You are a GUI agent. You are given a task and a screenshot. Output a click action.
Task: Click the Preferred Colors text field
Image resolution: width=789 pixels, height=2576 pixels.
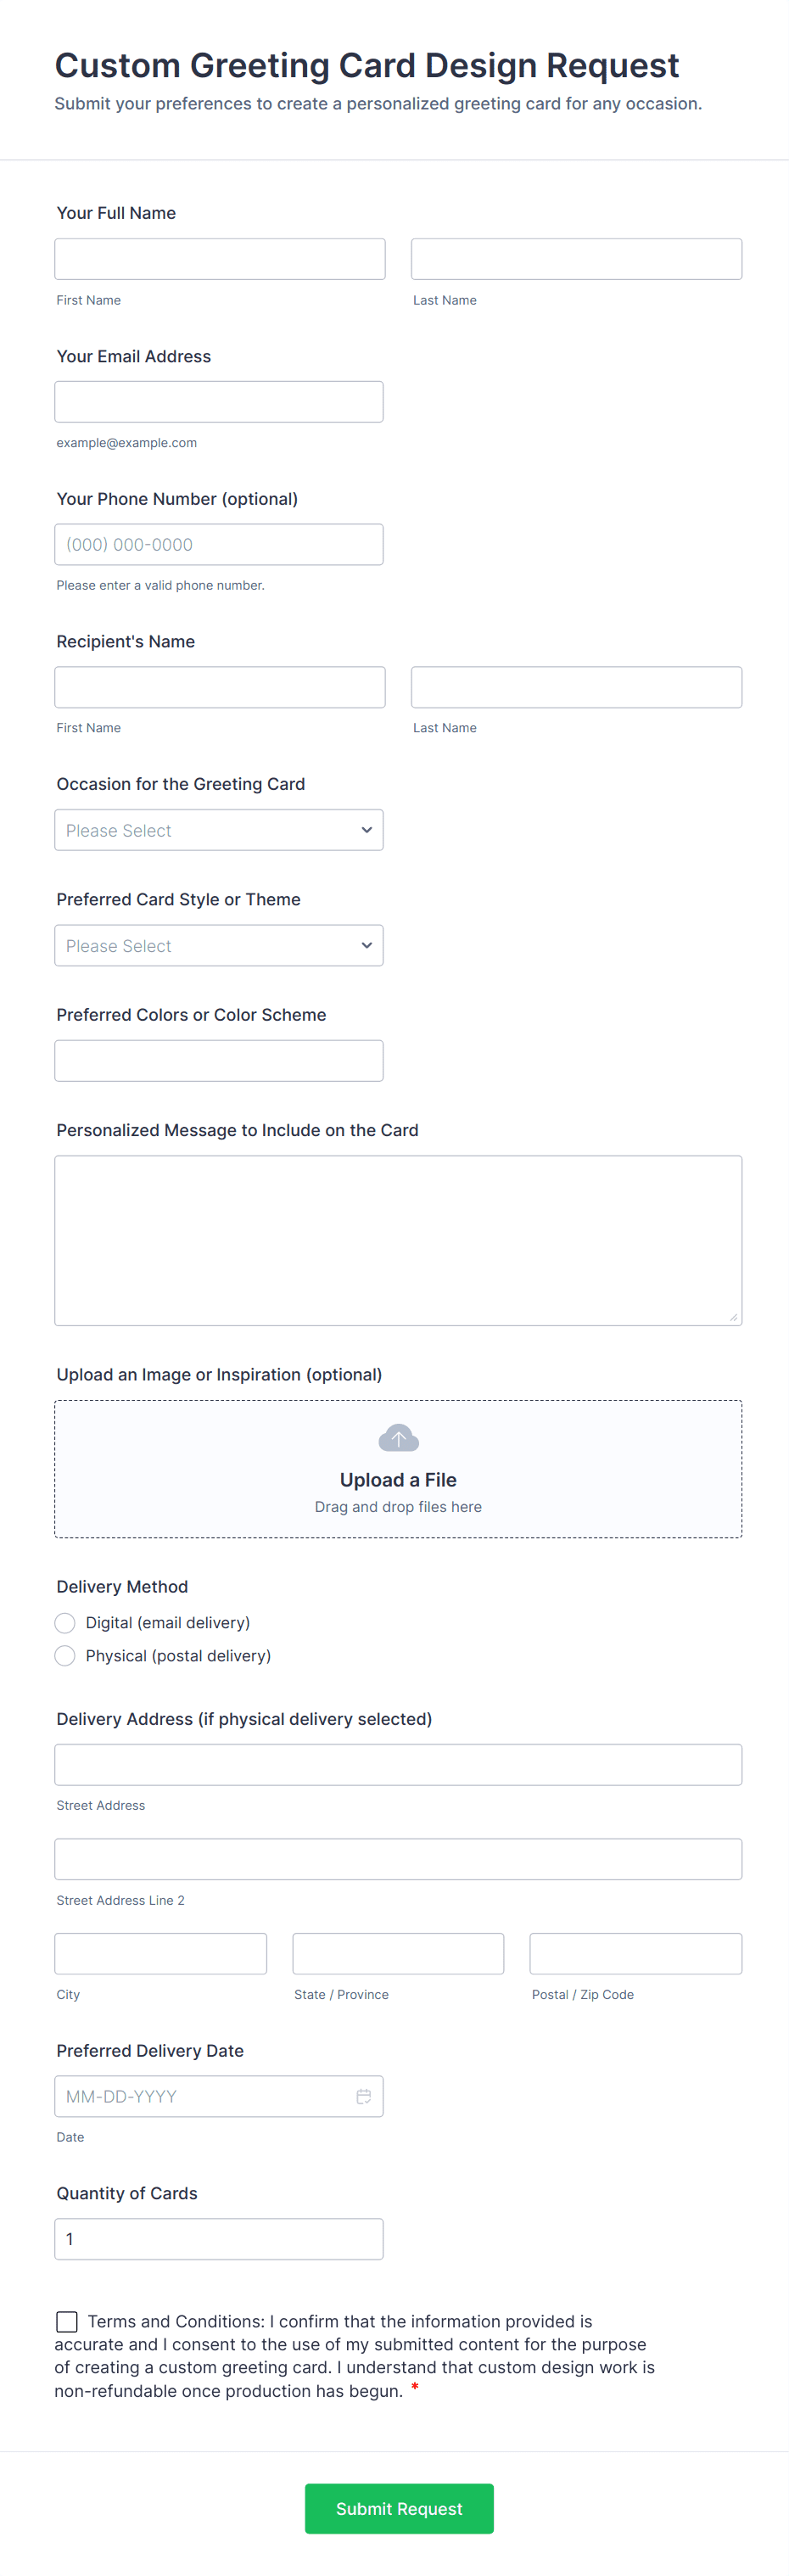[218, 1060]
